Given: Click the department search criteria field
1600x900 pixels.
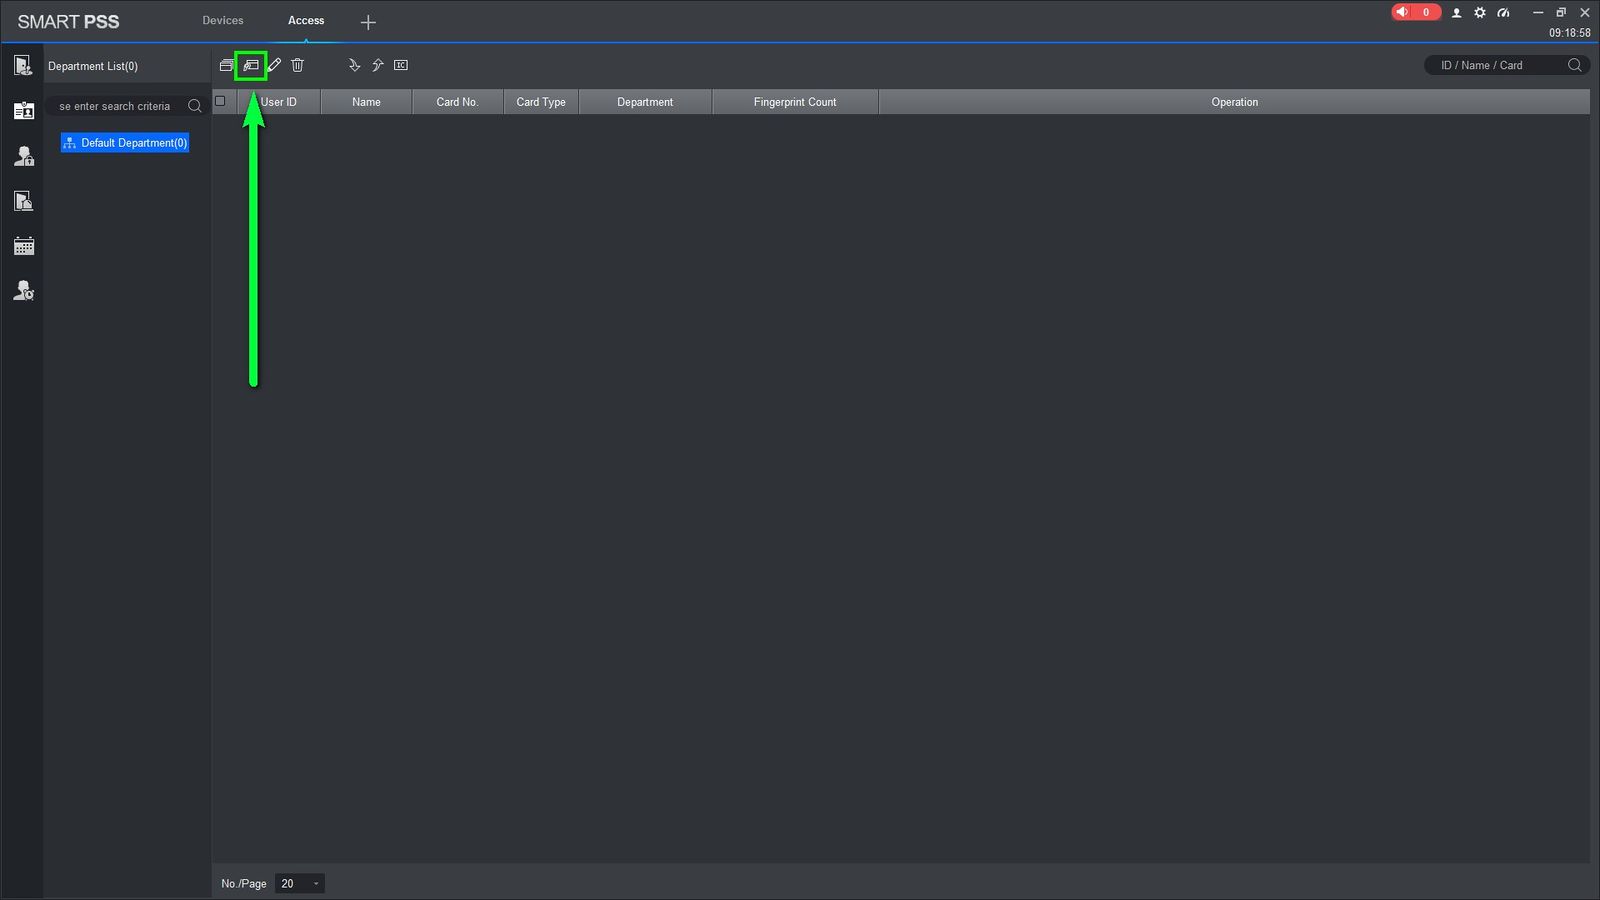Looking at the screenshot, I should (x=126, y=106).
